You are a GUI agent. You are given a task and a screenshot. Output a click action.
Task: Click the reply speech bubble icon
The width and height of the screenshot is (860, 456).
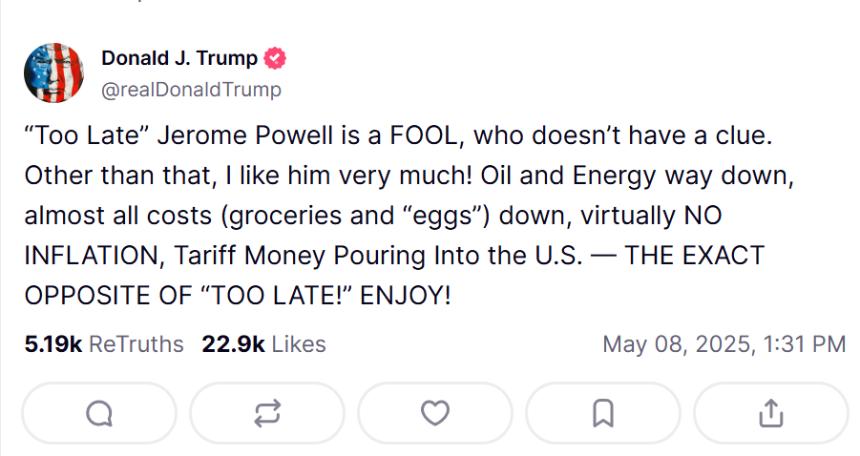pos(99,413)
